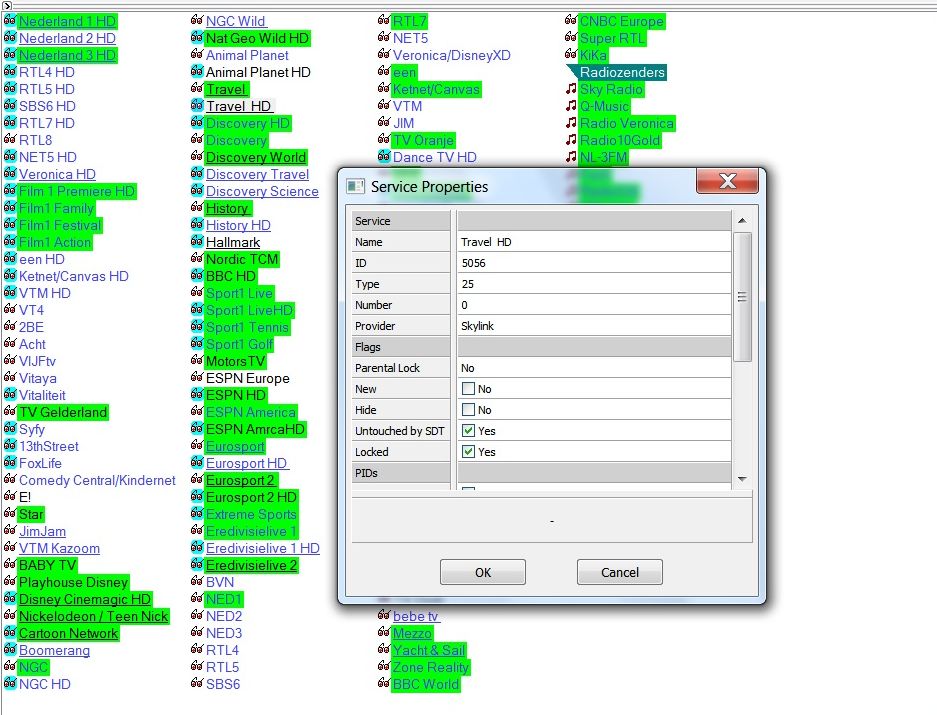Click the Parental Lock value No

tap(595, 368)
